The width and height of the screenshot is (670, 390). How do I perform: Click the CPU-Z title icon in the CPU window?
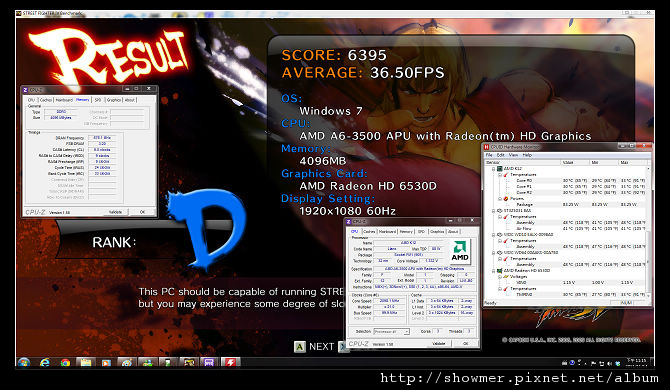point(350,222)
